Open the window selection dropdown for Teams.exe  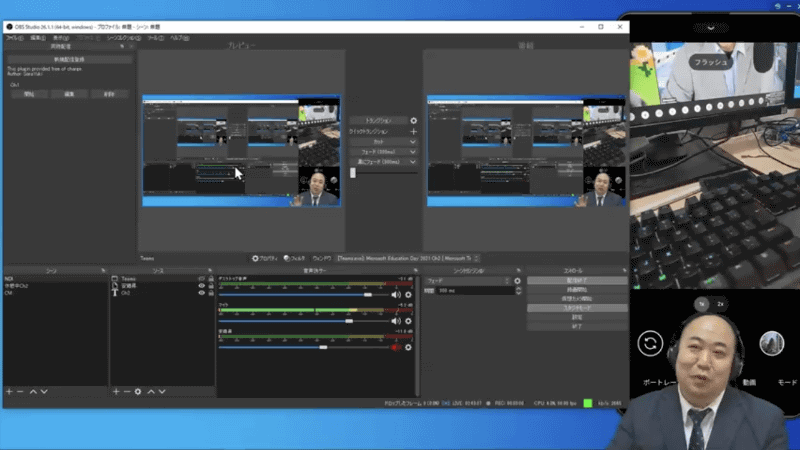[409, 257]
